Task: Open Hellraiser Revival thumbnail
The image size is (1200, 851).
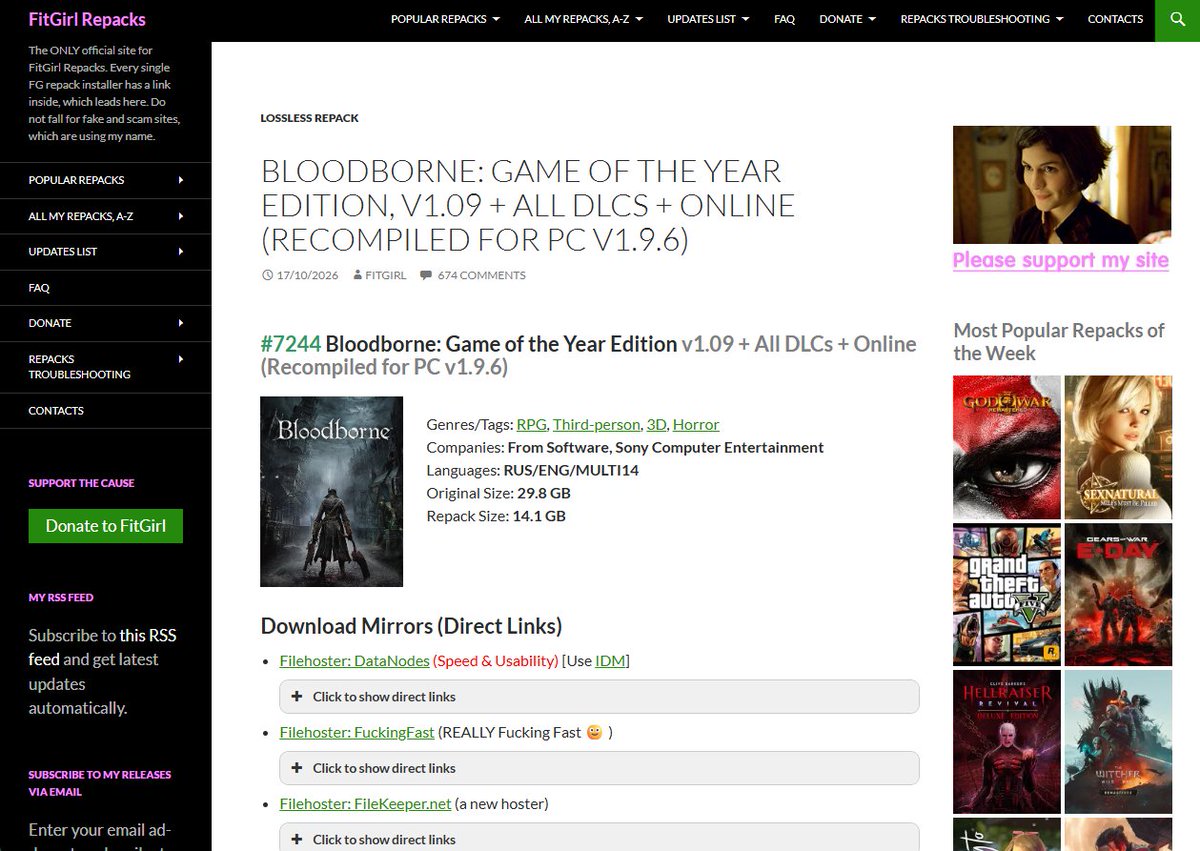Action: tap(1007, 742)
